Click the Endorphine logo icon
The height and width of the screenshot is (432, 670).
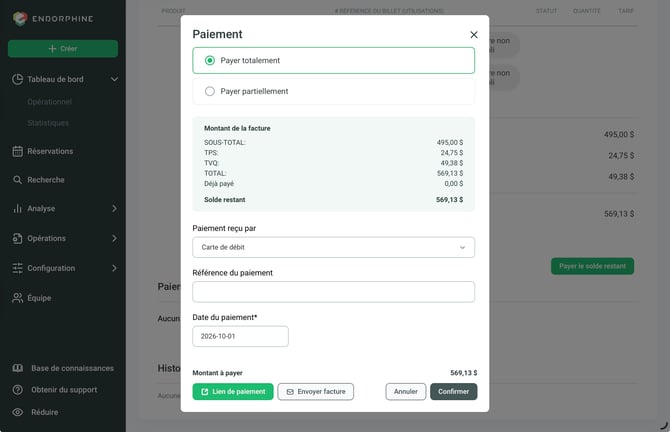click(20, 18)
